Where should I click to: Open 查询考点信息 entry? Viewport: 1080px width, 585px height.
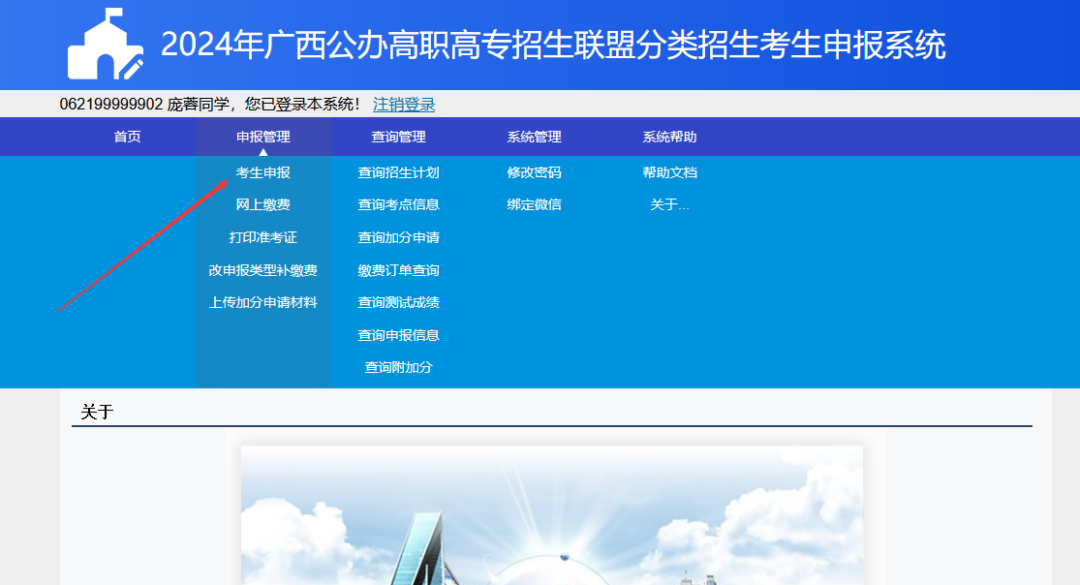point(398,205)
